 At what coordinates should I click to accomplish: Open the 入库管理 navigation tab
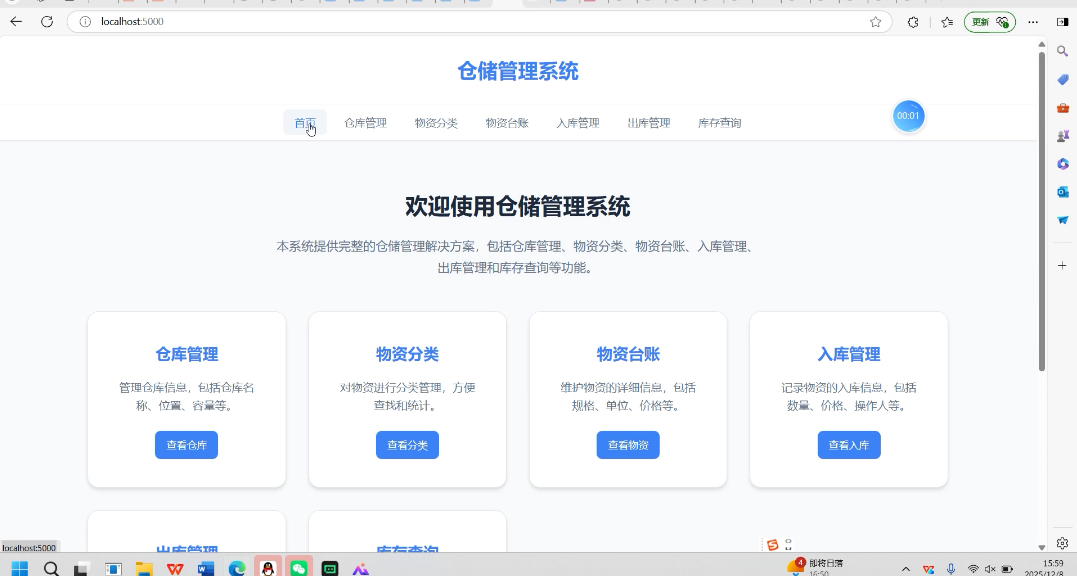tap(578, 123)
